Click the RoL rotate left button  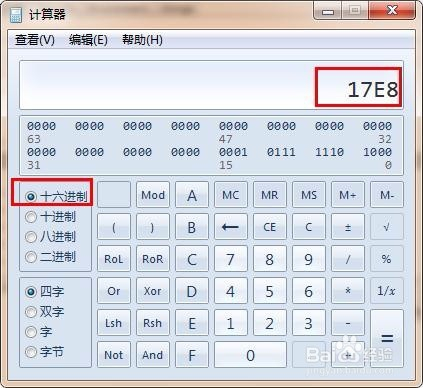point(114,259)
